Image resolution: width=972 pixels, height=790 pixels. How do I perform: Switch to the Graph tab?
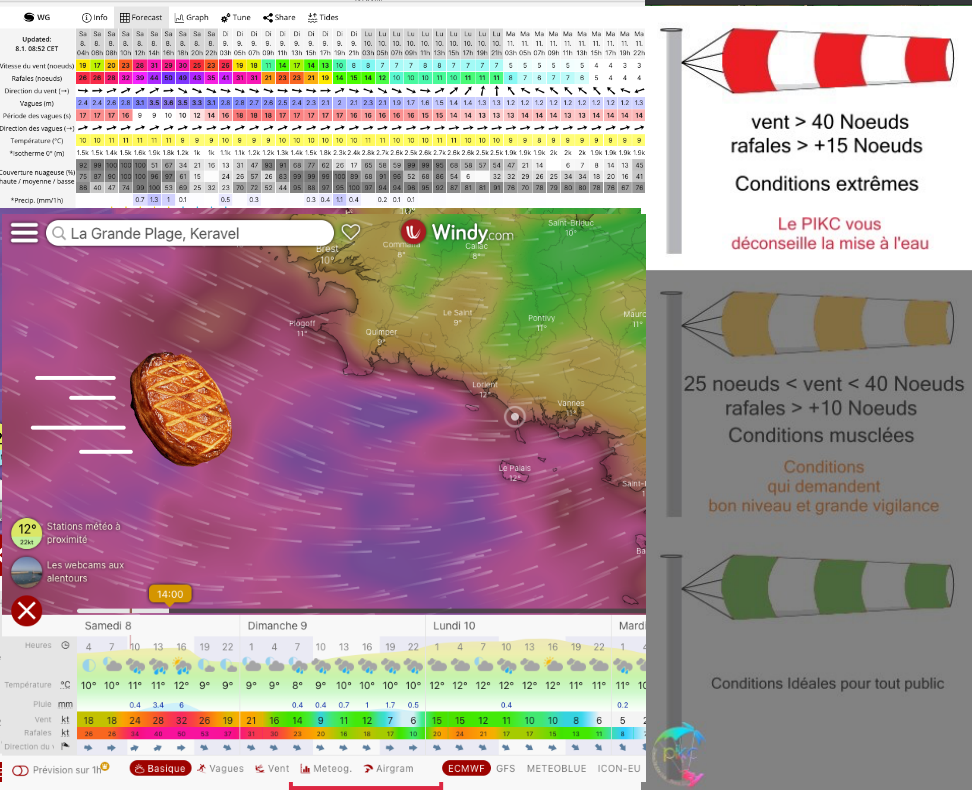click(191, 17)
